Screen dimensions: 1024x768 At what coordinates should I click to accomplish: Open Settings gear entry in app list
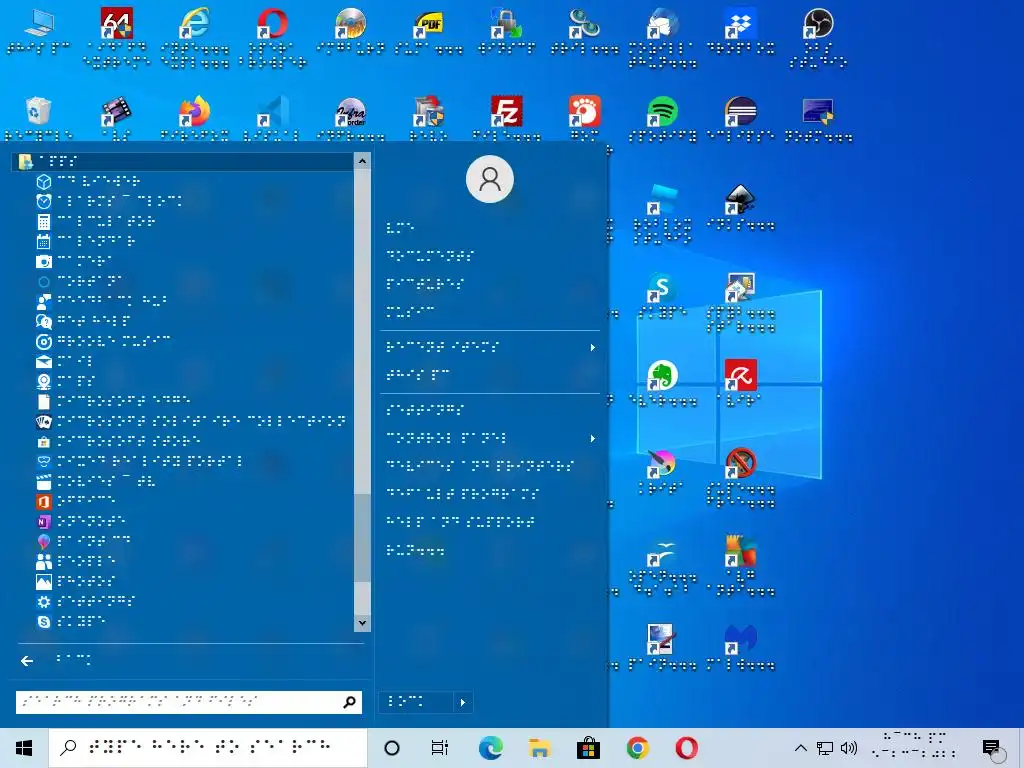pos(86,601)
